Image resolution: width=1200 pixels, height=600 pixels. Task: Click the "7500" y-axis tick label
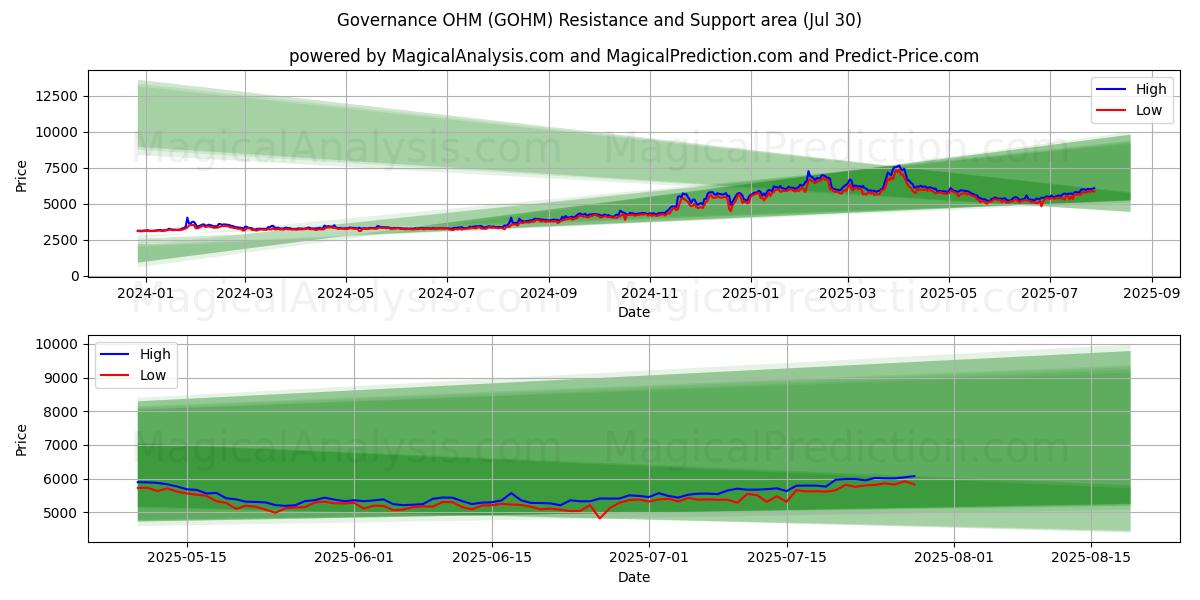[x=60, y=168]
